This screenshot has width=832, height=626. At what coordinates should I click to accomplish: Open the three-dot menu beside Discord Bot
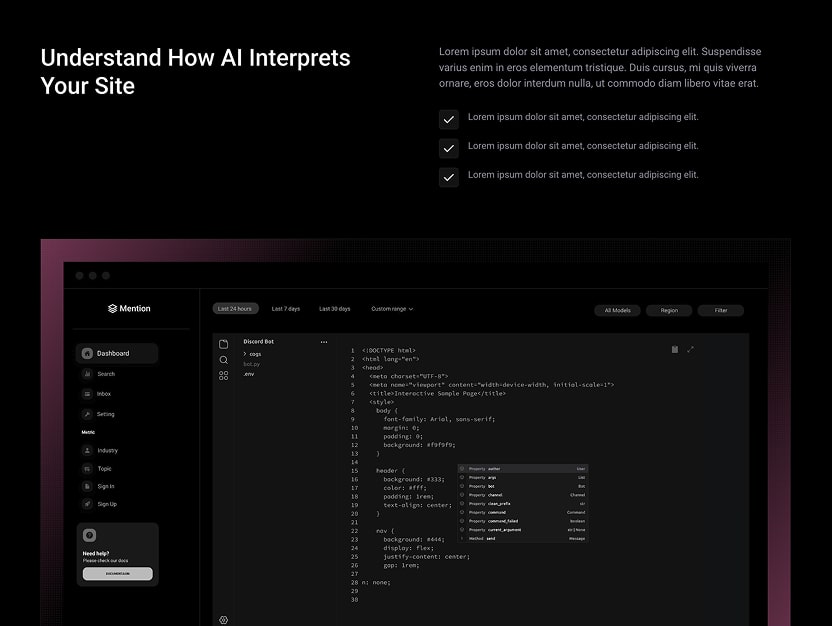click(324, 342)
